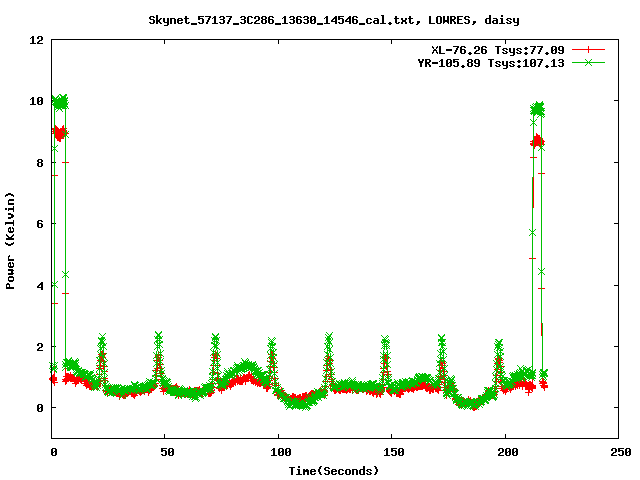Click x-axis tick label '100'
Image resolution: width=640 pixels, height=480 pixels.
coord(281,452)
